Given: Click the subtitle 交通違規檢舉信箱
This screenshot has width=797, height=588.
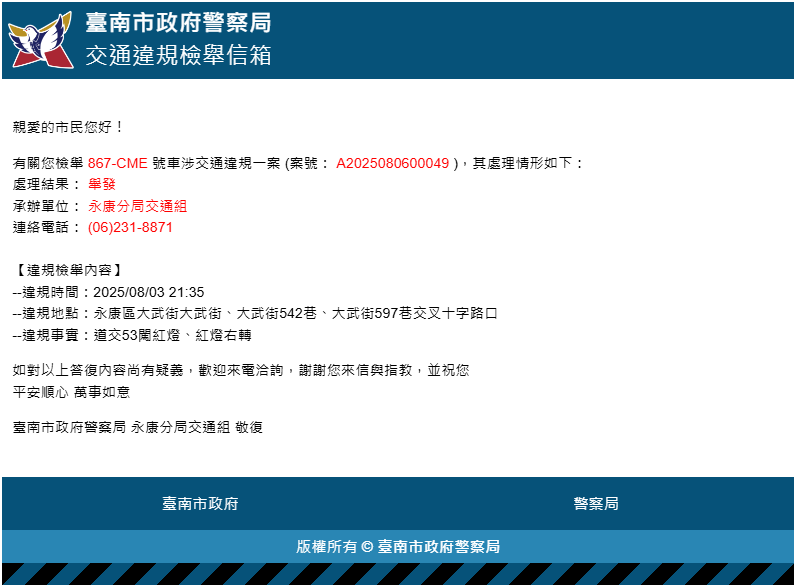Looking at the screenshot, I should coord(178,55).
